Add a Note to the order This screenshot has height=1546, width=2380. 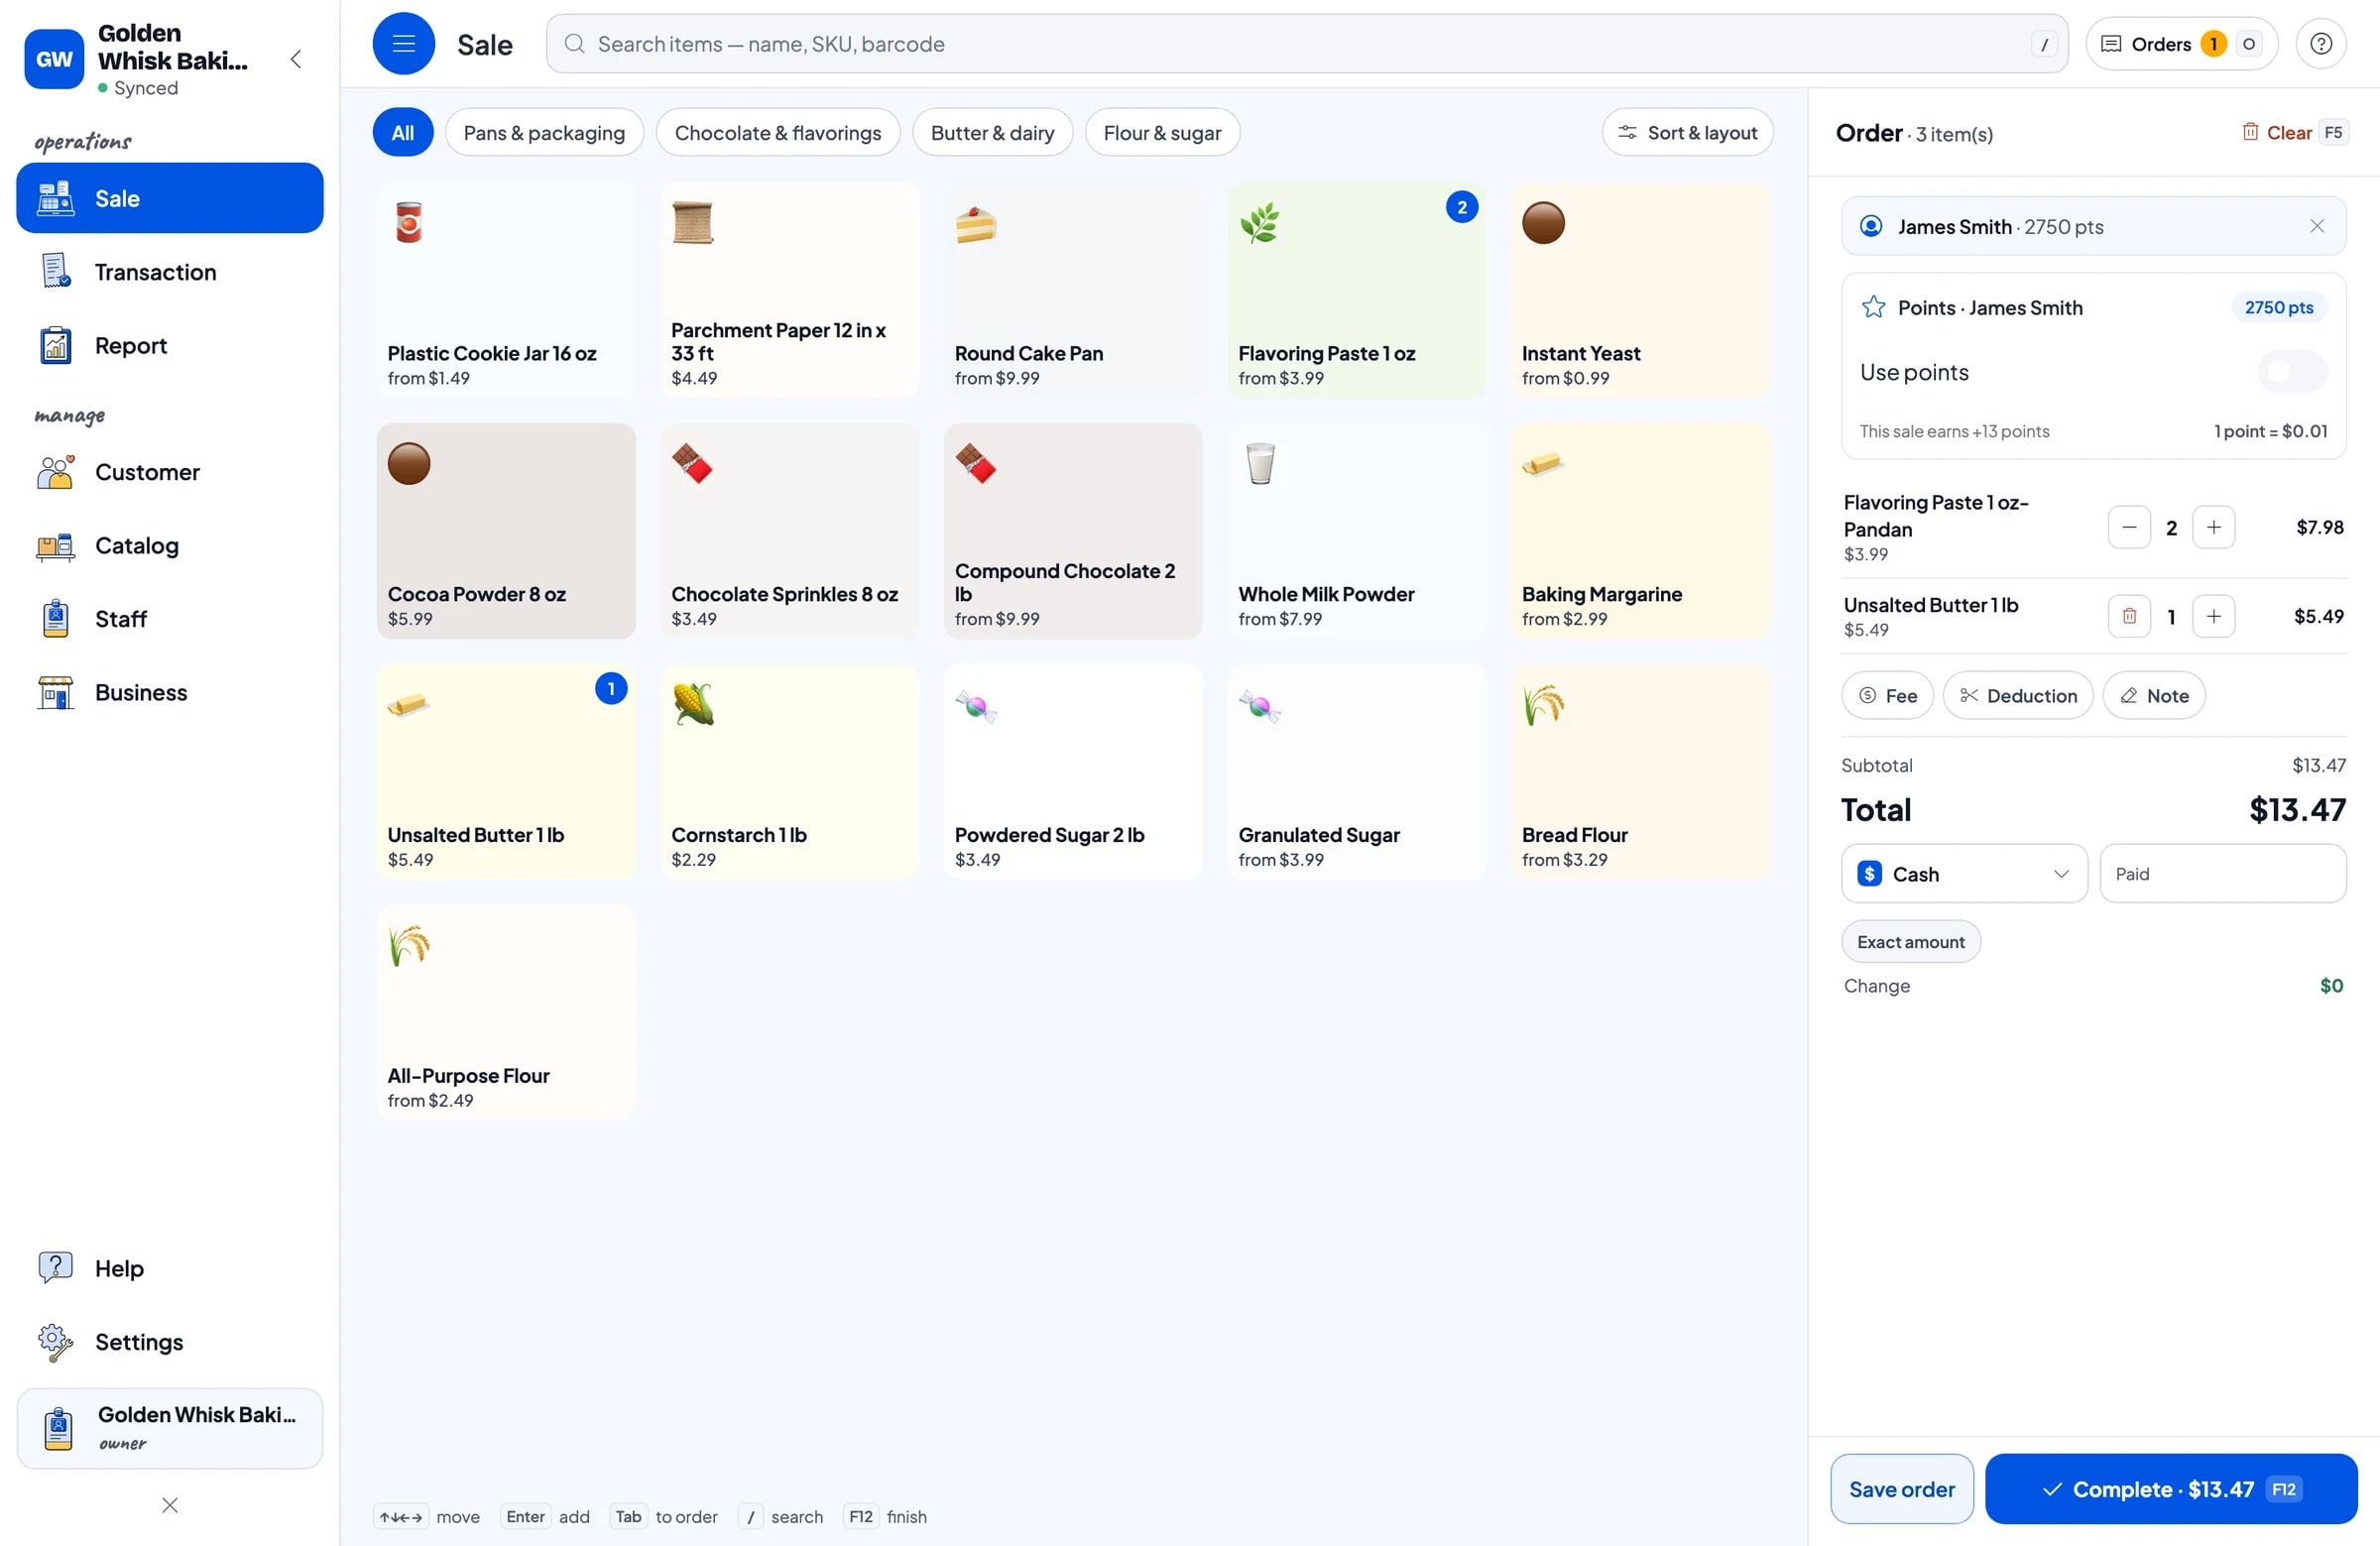(x=2153, y=695)
